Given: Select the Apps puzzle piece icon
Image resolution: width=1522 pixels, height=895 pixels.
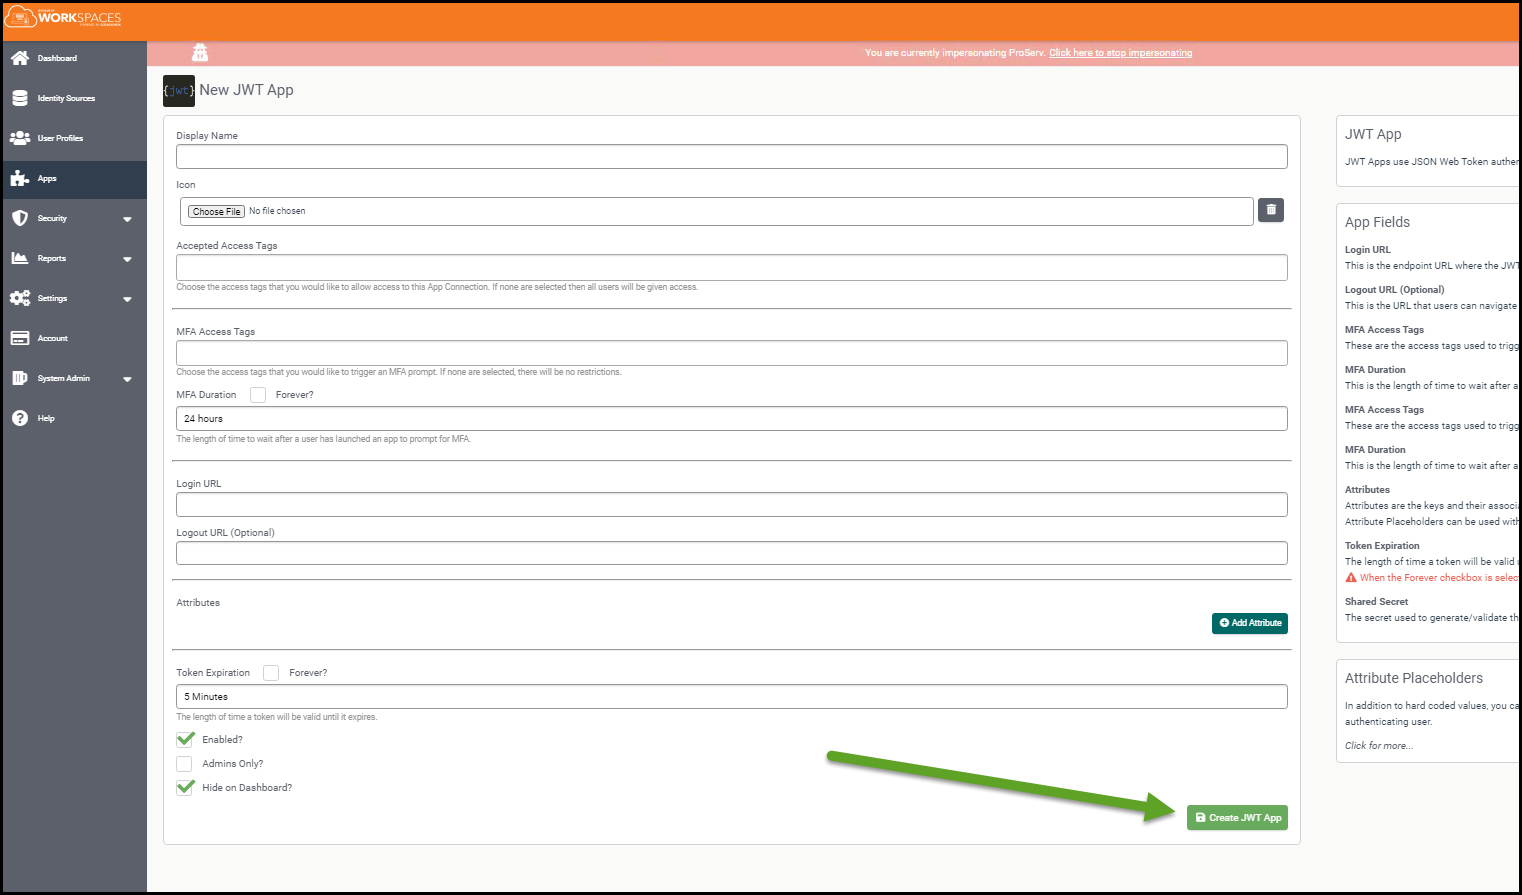Looking at the screenshot, I should [x=20, y=178].
